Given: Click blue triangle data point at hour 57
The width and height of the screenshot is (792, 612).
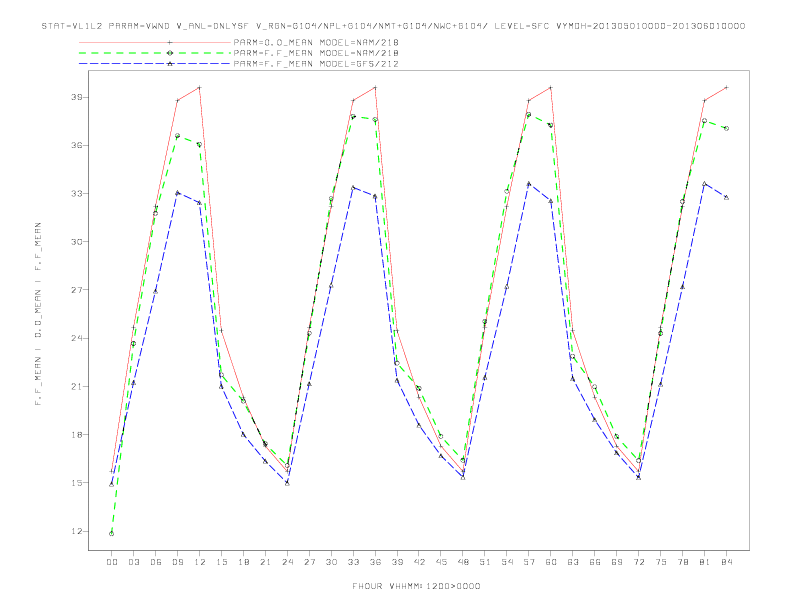Looking at the screenshot, I should pyautogui.click(x=529, y=184).
